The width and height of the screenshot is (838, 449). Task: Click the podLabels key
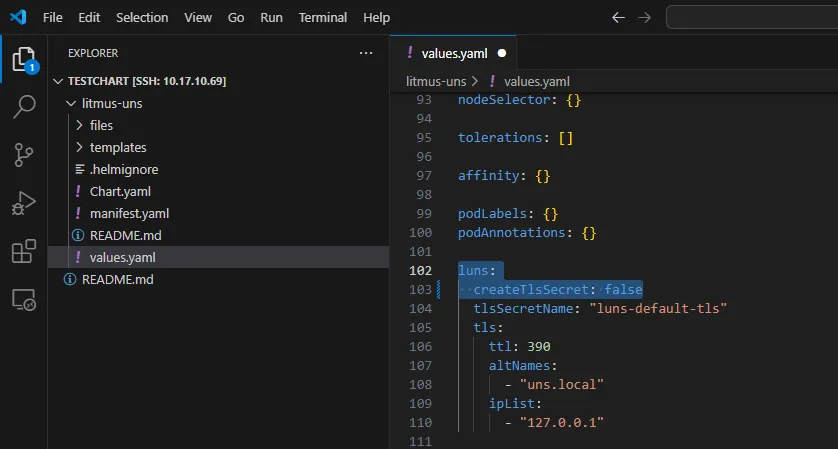pos(492,213)
